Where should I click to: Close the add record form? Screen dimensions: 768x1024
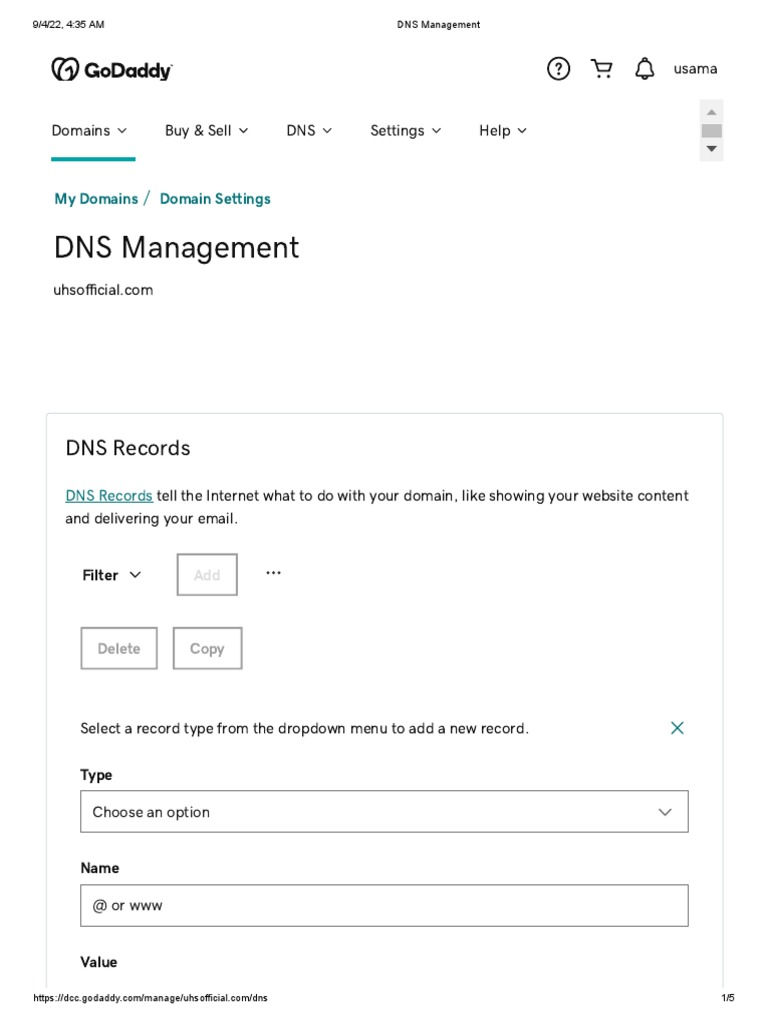pyautogui.click(x=677, y=728)
